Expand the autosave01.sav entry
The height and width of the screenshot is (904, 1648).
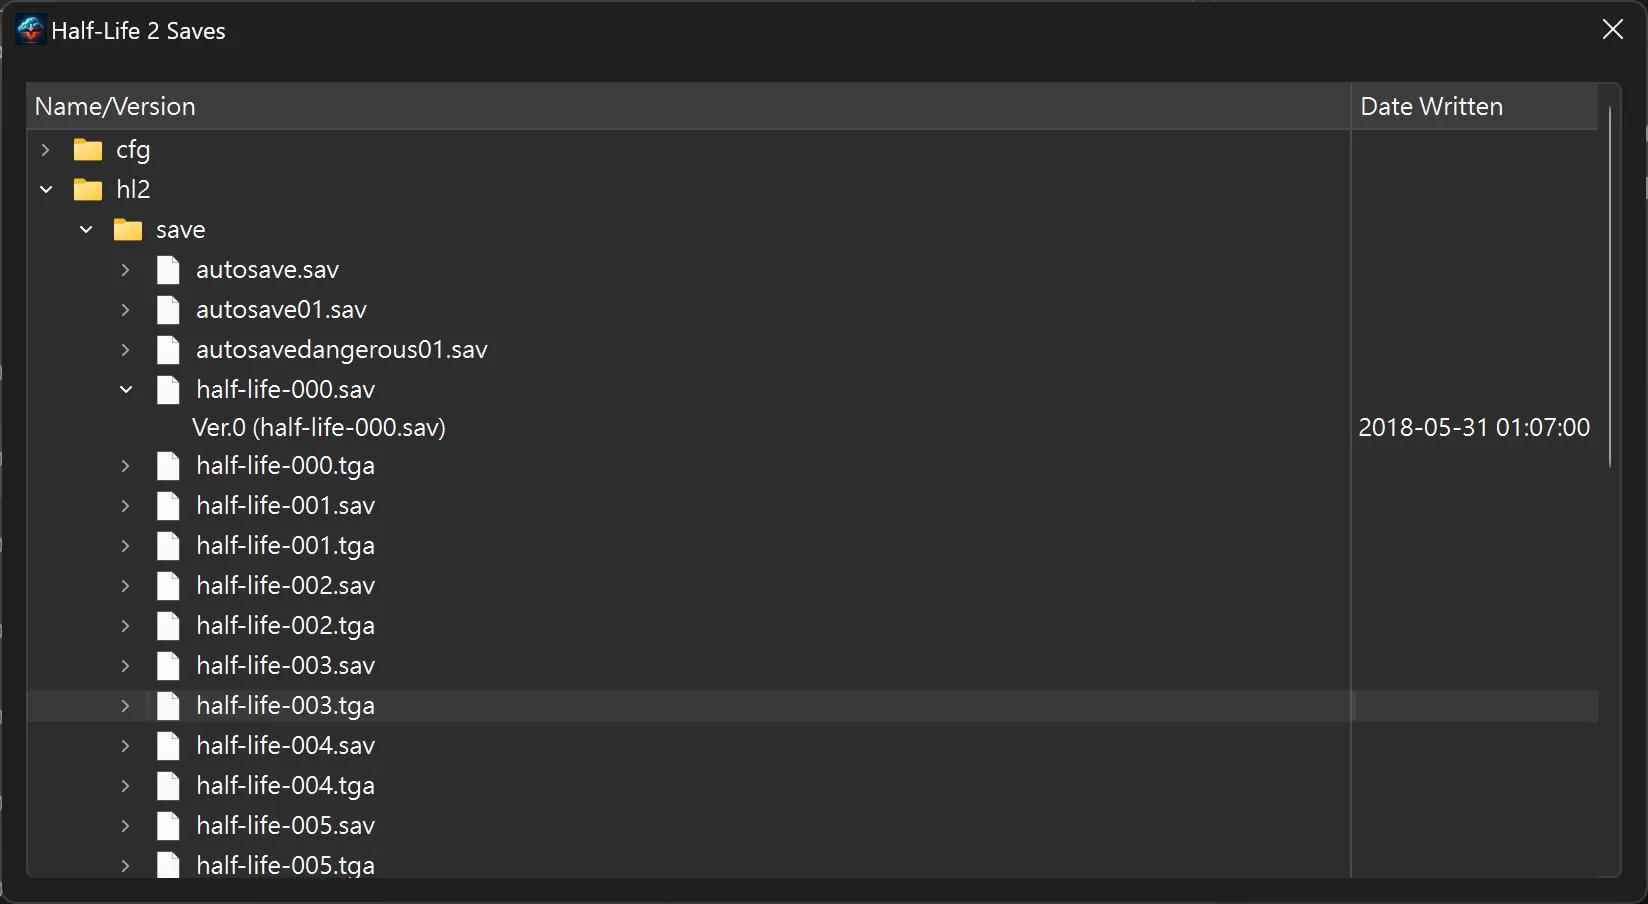[x=125, y=309]
